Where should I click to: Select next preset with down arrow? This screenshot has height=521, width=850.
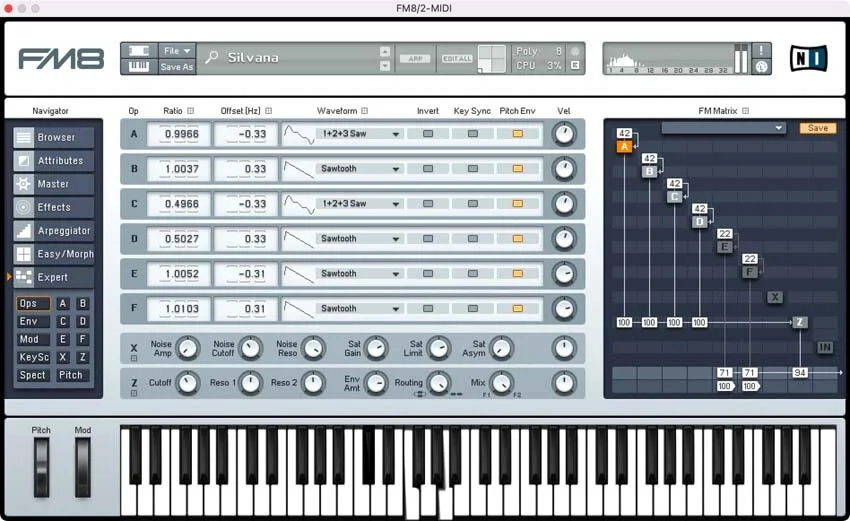click(385, 66)
